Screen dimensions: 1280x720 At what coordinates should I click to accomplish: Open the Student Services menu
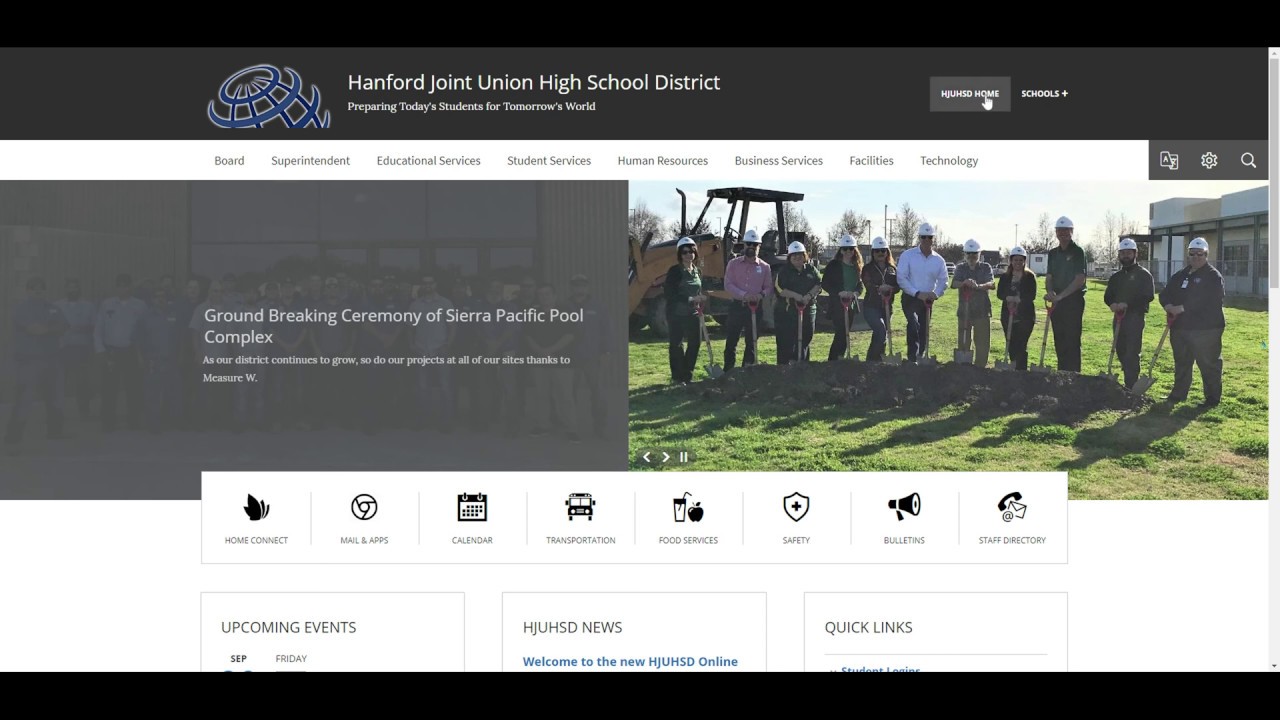pos(549,160)
